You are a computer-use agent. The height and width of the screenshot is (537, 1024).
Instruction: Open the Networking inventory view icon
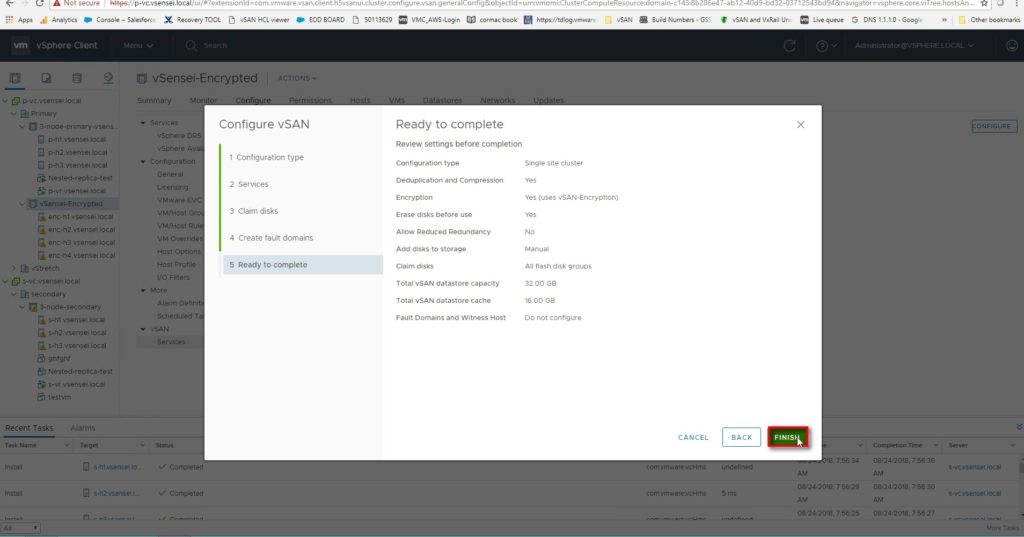[x=107, y=78]
